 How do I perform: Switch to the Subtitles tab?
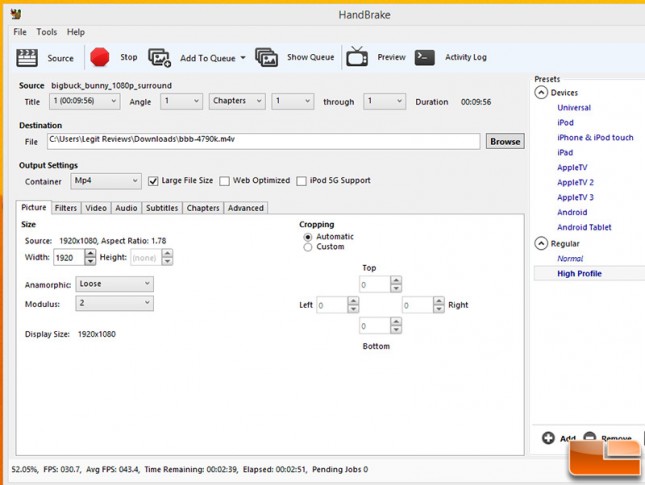pyautogui.click(x=162, y=208)
